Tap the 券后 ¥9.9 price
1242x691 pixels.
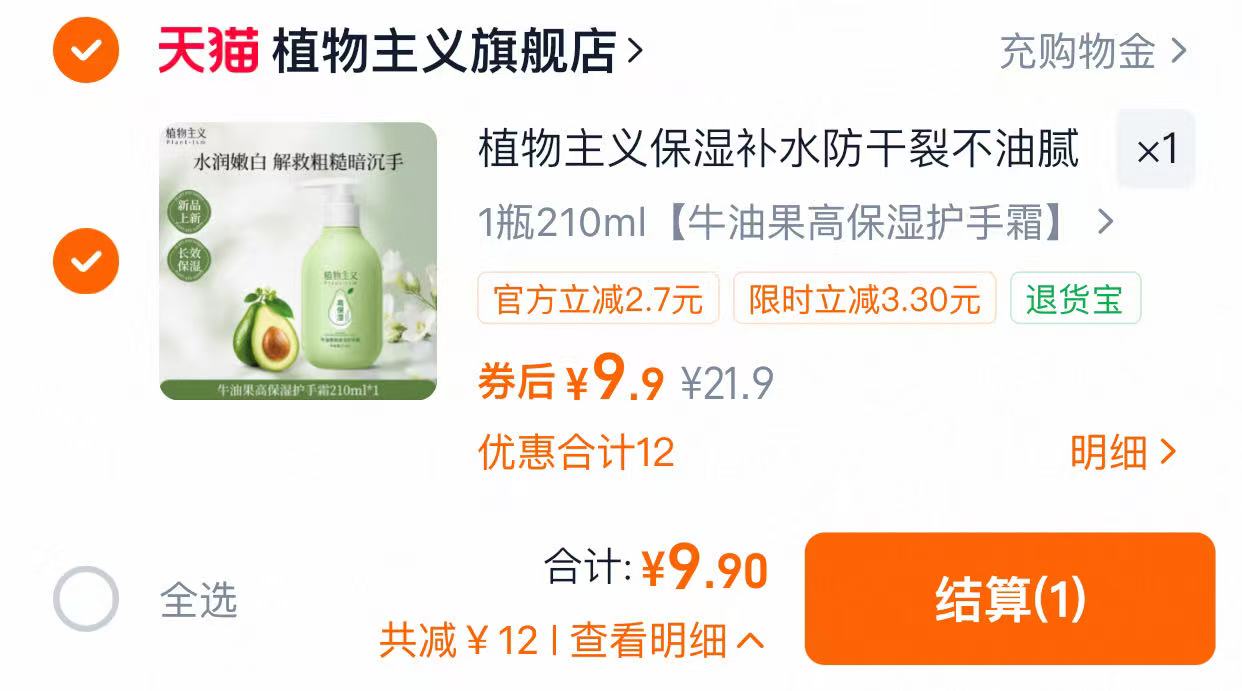pos(571,379)
